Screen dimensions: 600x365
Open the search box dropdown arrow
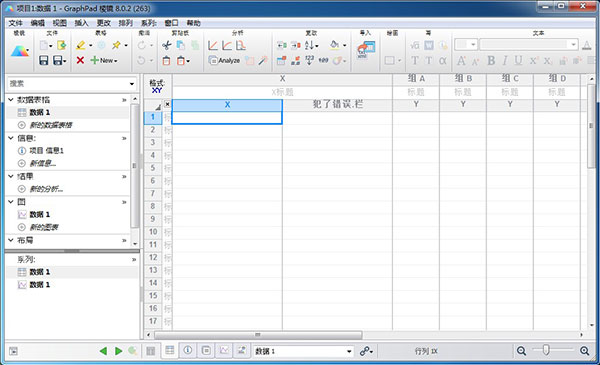(x=132, y=84)
